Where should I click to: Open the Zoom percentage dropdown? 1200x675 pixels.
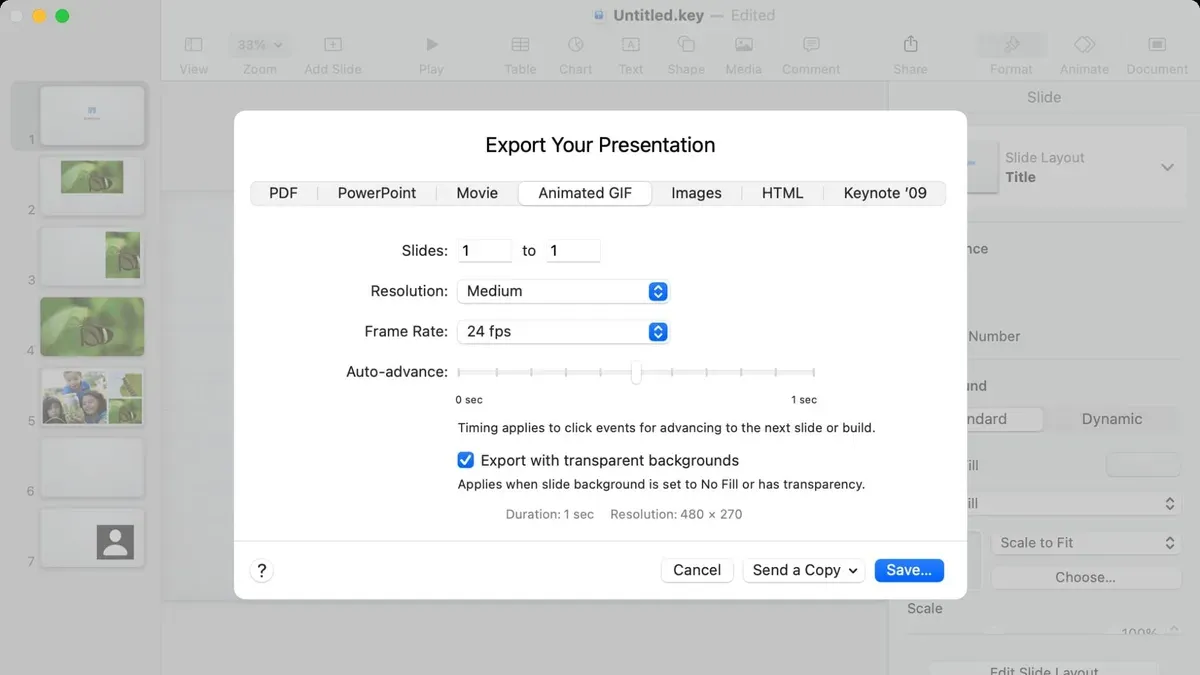[260, 45]
